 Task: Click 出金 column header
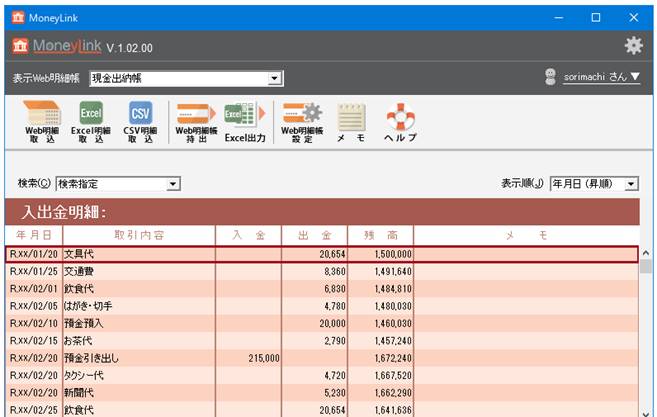click(x=315, y=236)
